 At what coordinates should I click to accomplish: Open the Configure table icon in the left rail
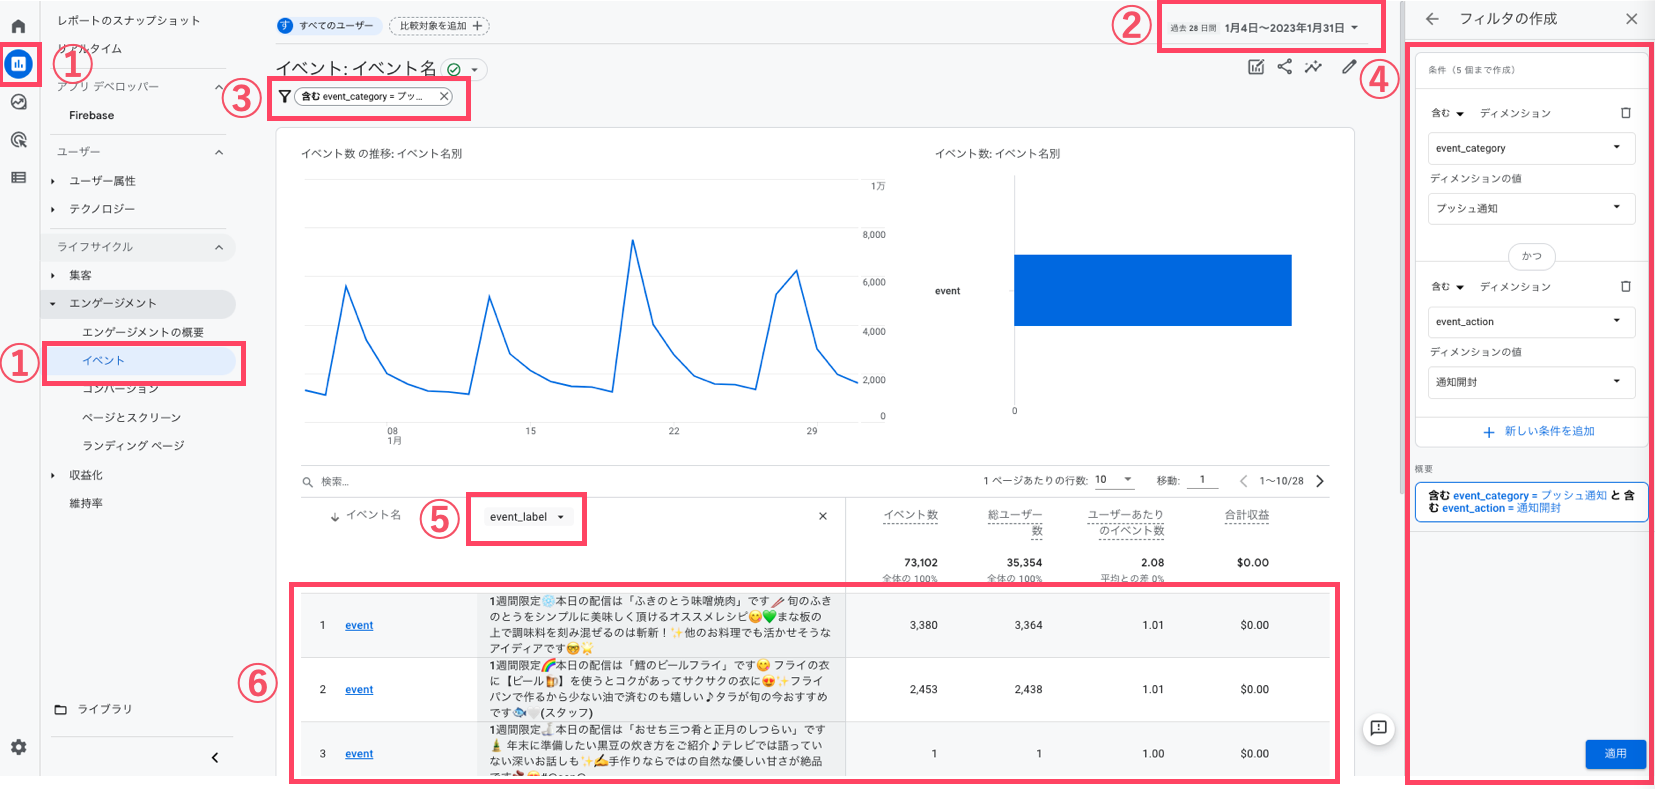[x=18, y=177]
